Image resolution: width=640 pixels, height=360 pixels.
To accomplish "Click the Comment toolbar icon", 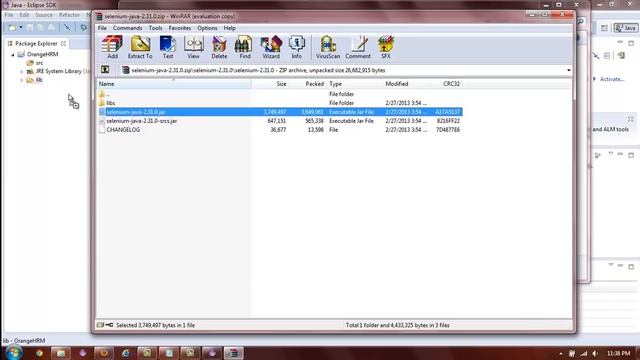I will tap(358, 47).
